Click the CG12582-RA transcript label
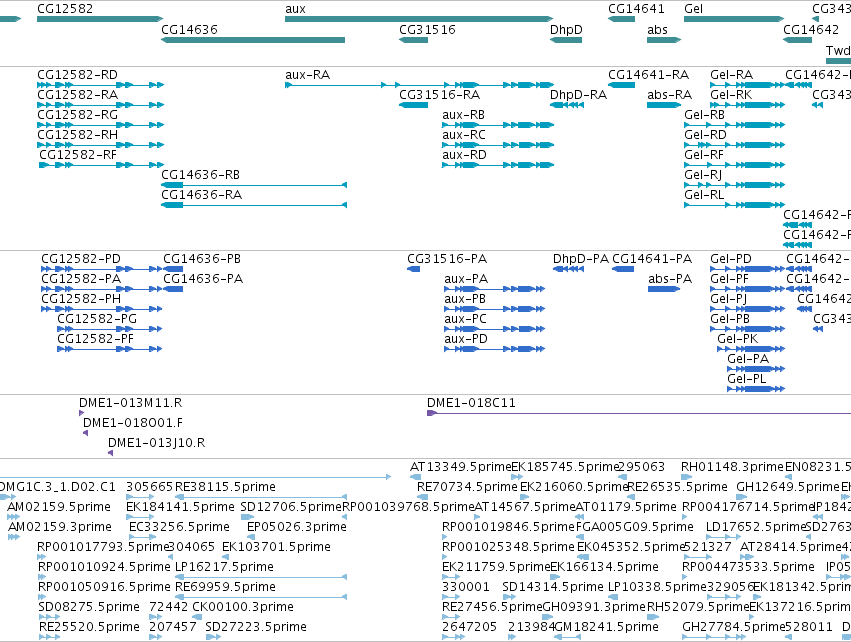Viewport: 851px width, 642px height. point(77,94)
